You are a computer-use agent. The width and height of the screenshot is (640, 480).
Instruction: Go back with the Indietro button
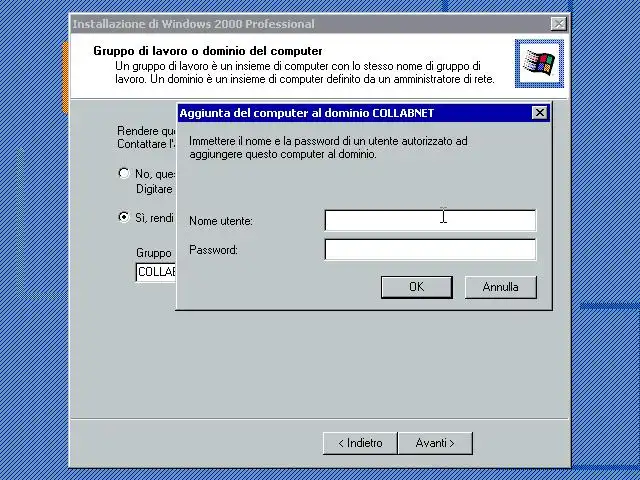pyautogui.click(x=360, y=443)
